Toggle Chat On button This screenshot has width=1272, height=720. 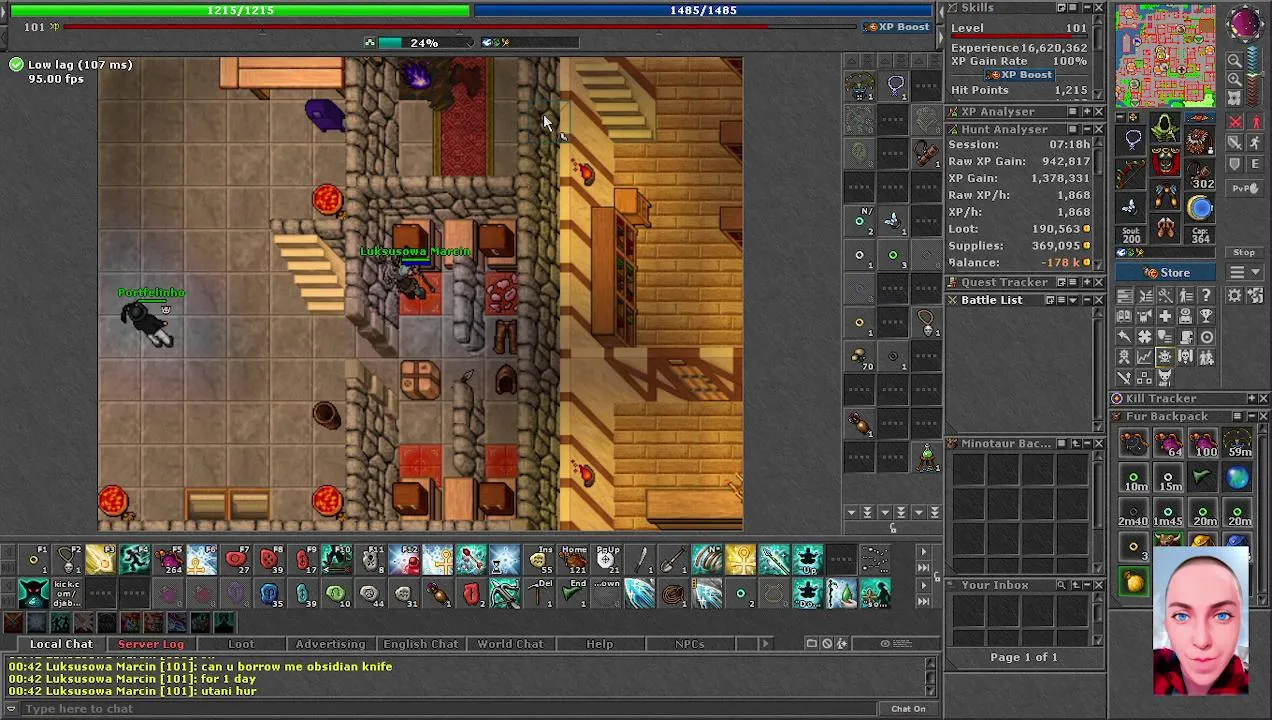click(908, 709)
